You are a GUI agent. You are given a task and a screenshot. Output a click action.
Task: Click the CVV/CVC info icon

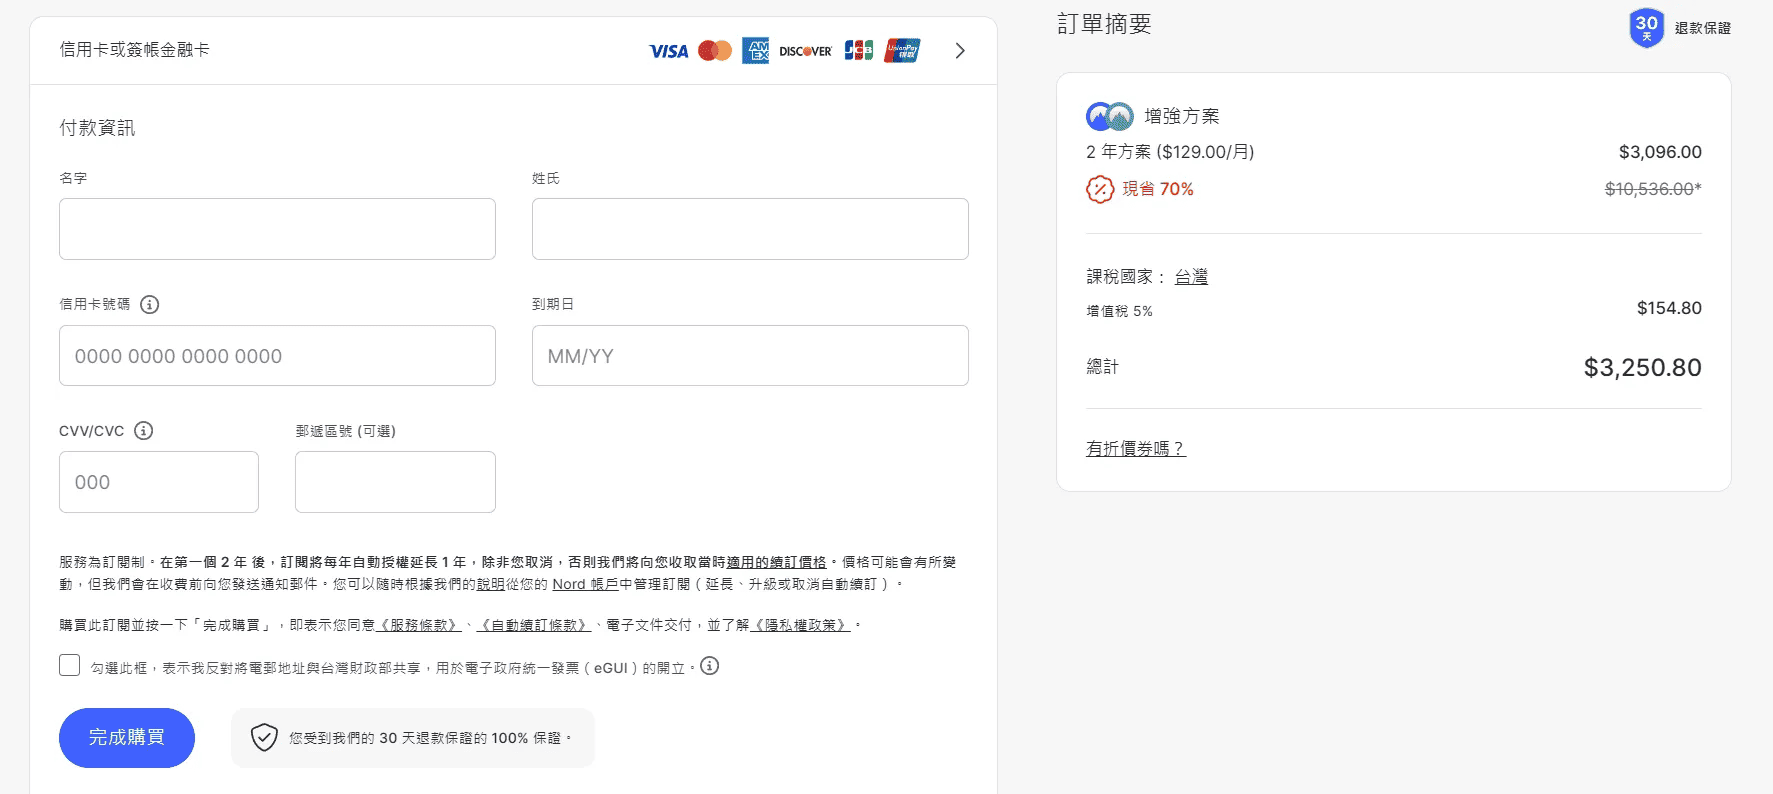[144, 431]
